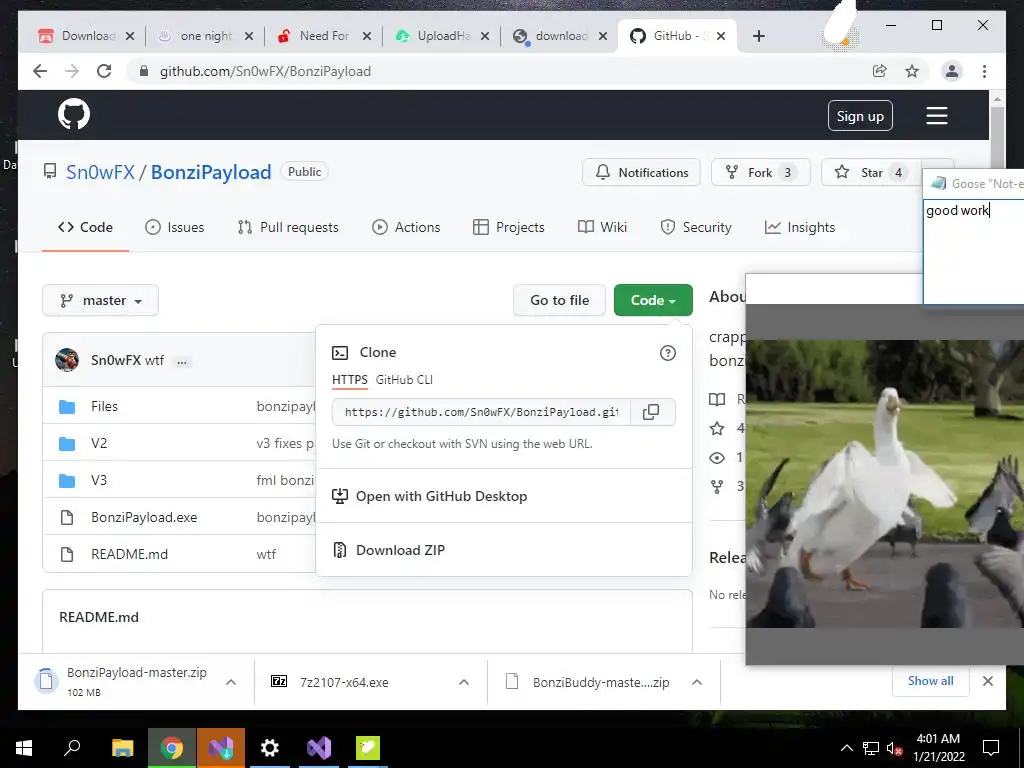
Task: Open 7z2107-x64.exe download options arrow
Action: tap(464, 682)
